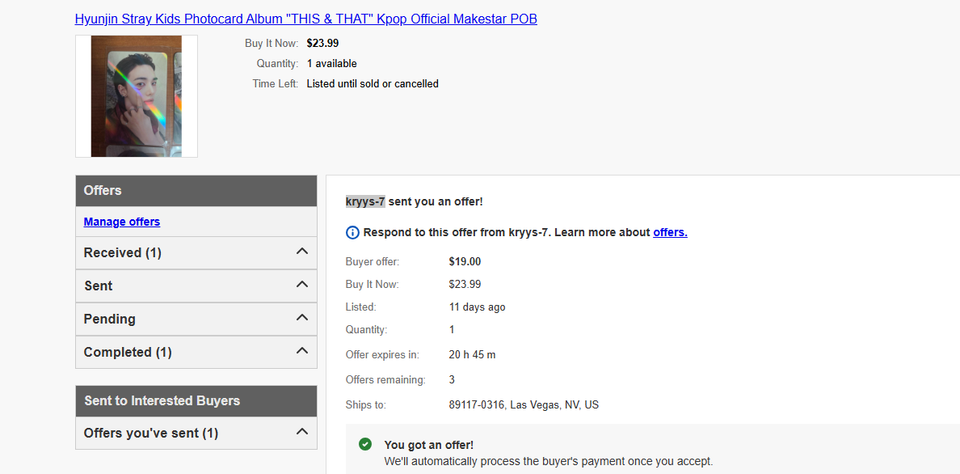Screen dimensions: 960x474
Task: Collapse the Sent section chevron
Action: click(302, 284)
